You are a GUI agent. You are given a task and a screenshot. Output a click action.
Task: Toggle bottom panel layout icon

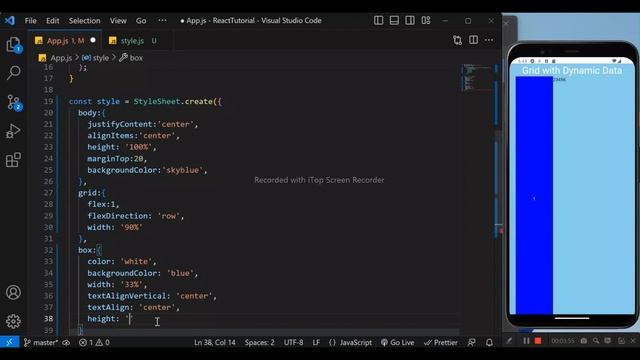point(394,20)
